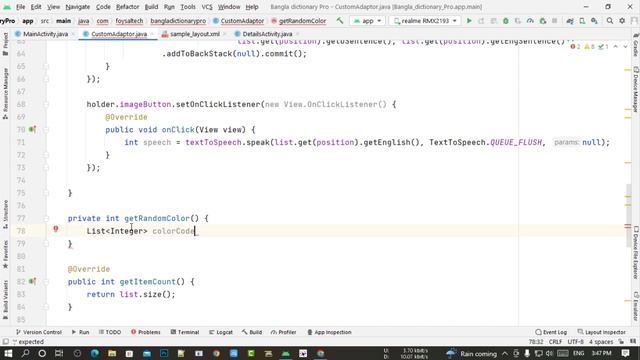This screenshot has height=360, width=640.
Task: Toggle the Emulator side tool window
Action: pyautogui.click(x=636, y=306)
